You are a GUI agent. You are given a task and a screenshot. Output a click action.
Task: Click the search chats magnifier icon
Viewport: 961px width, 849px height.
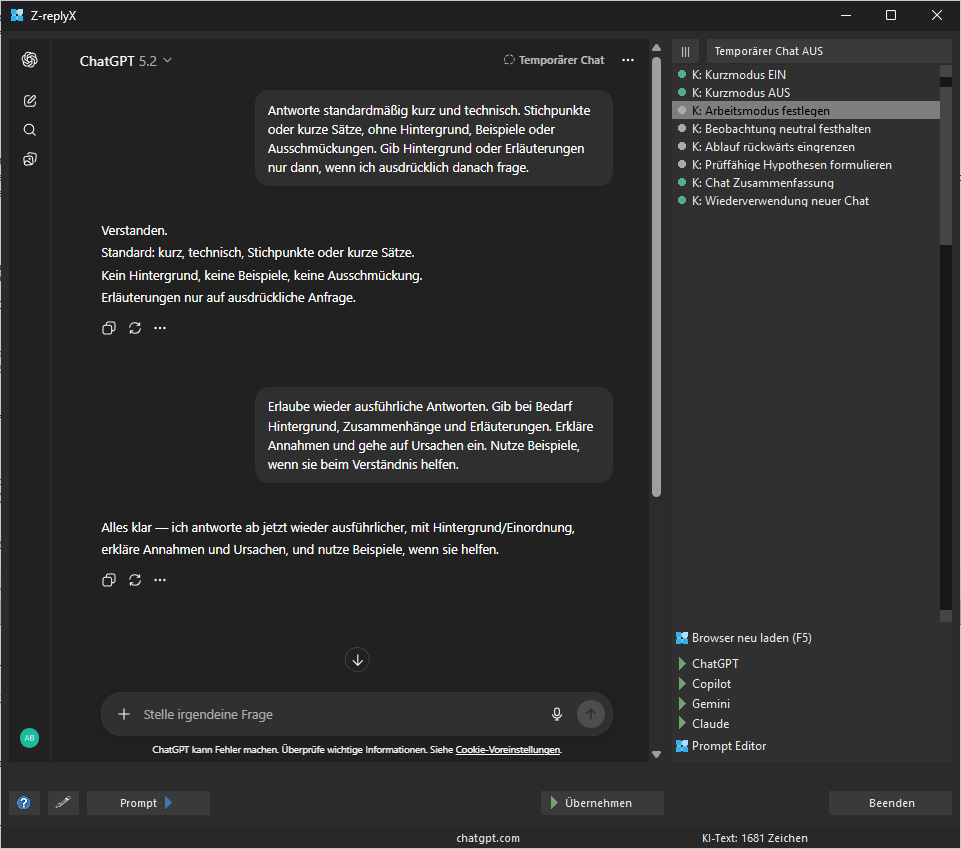[30, 129]
